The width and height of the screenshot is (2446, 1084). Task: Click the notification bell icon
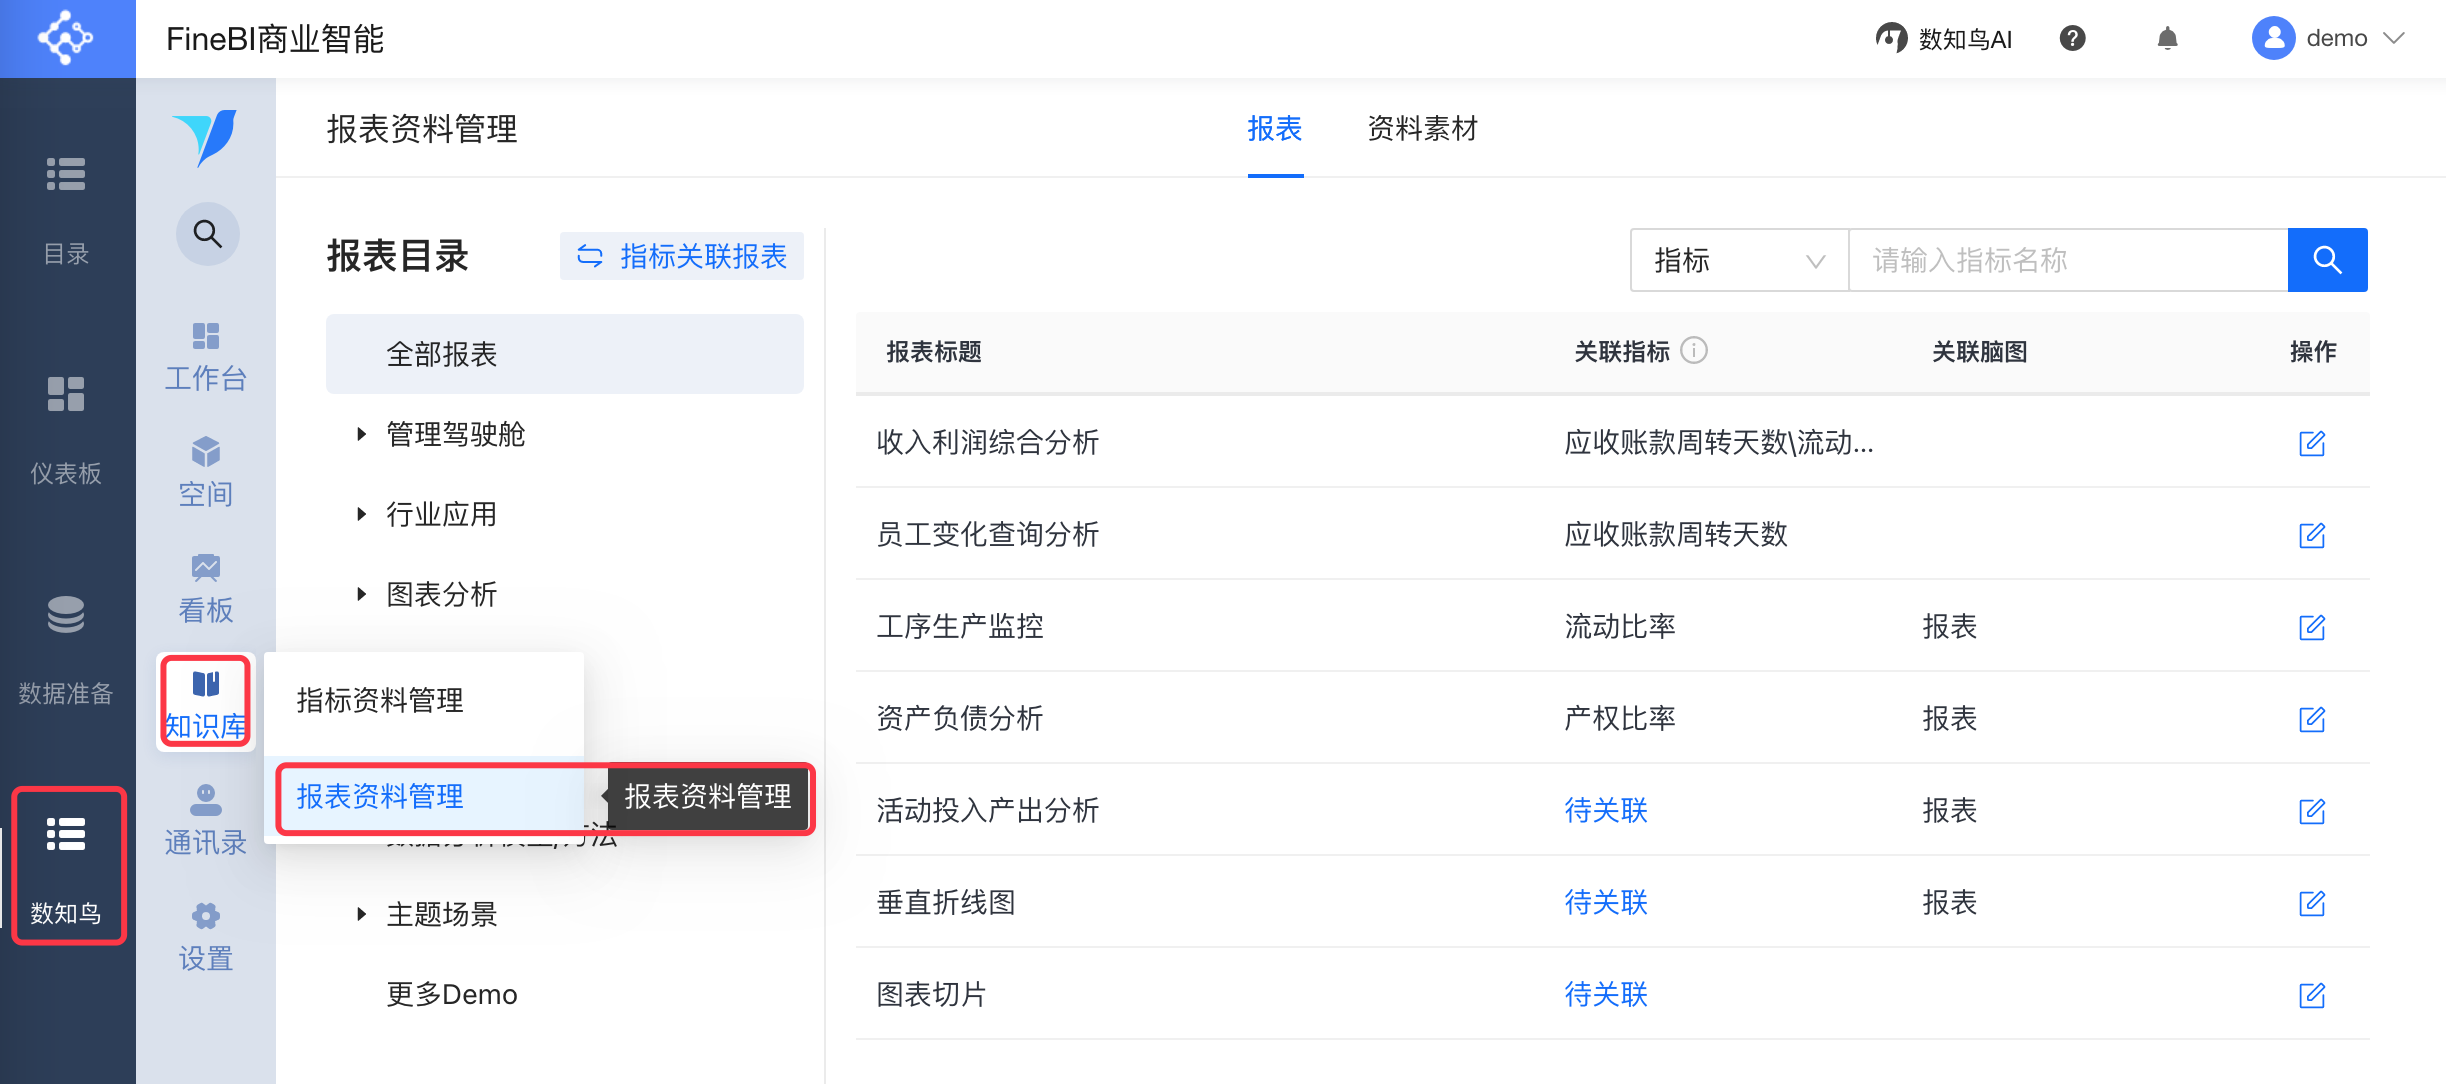2167,39
